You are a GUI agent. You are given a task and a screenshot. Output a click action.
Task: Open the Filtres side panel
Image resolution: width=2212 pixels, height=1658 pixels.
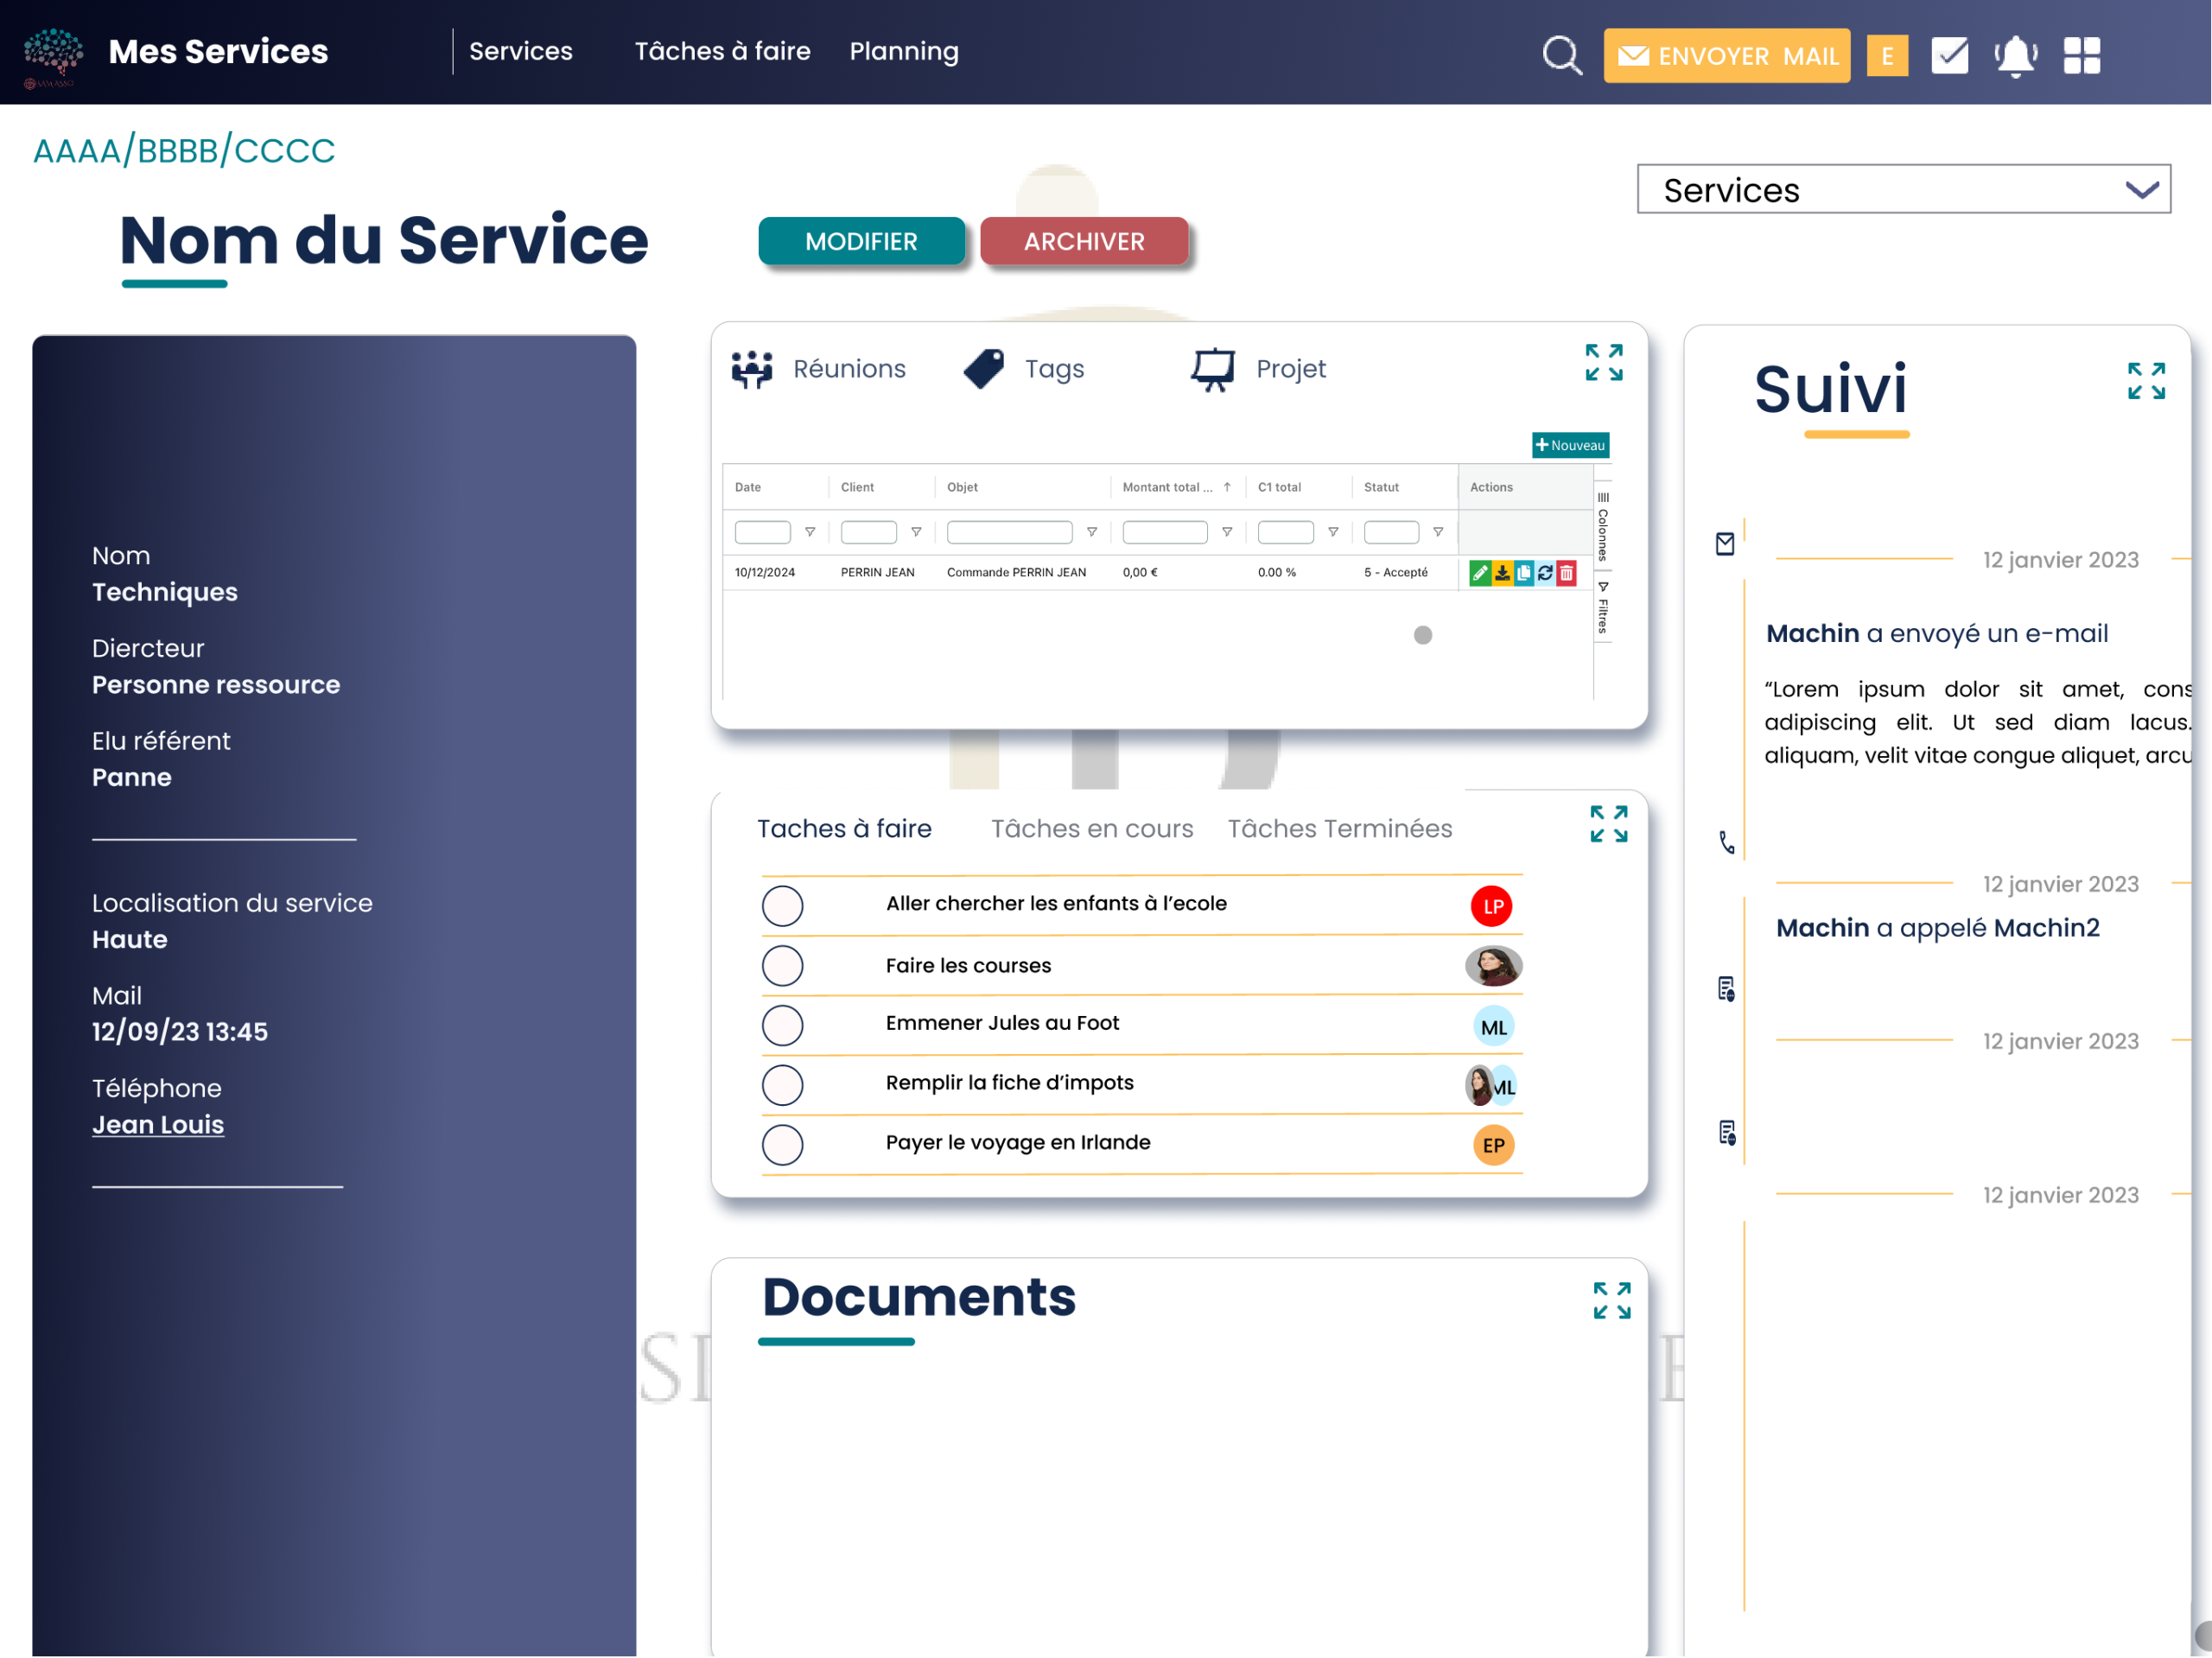coord(1603,607)
